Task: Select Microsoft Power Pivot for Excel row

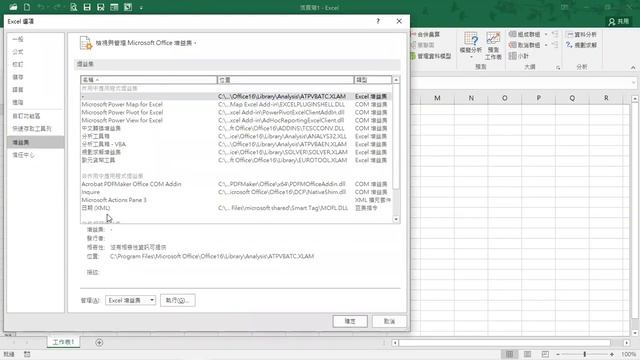Action: 236,113
